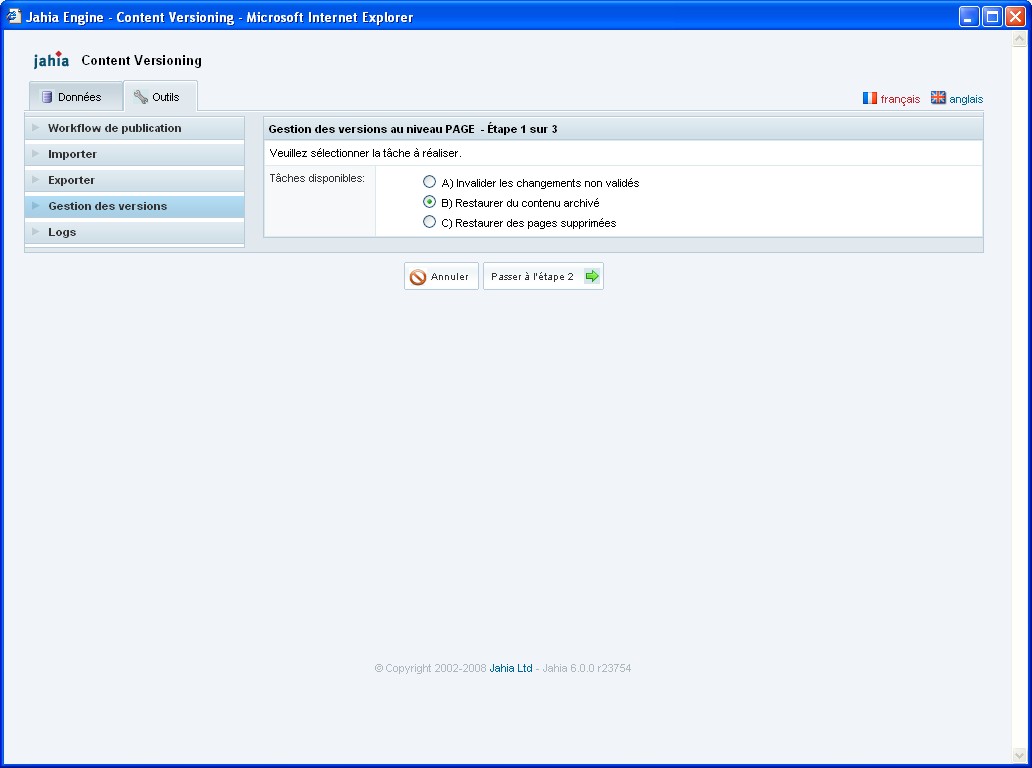Expand the Exporter arrow
This screenshot has height=768, width=1032.
point(36,180)
